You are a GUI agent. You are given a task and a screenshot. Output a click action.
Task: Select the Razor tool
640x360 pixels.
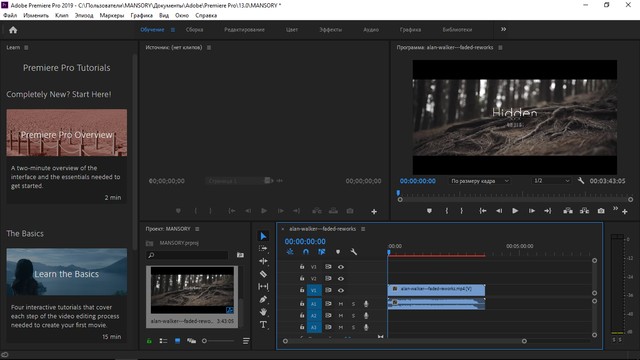[263, 274]
